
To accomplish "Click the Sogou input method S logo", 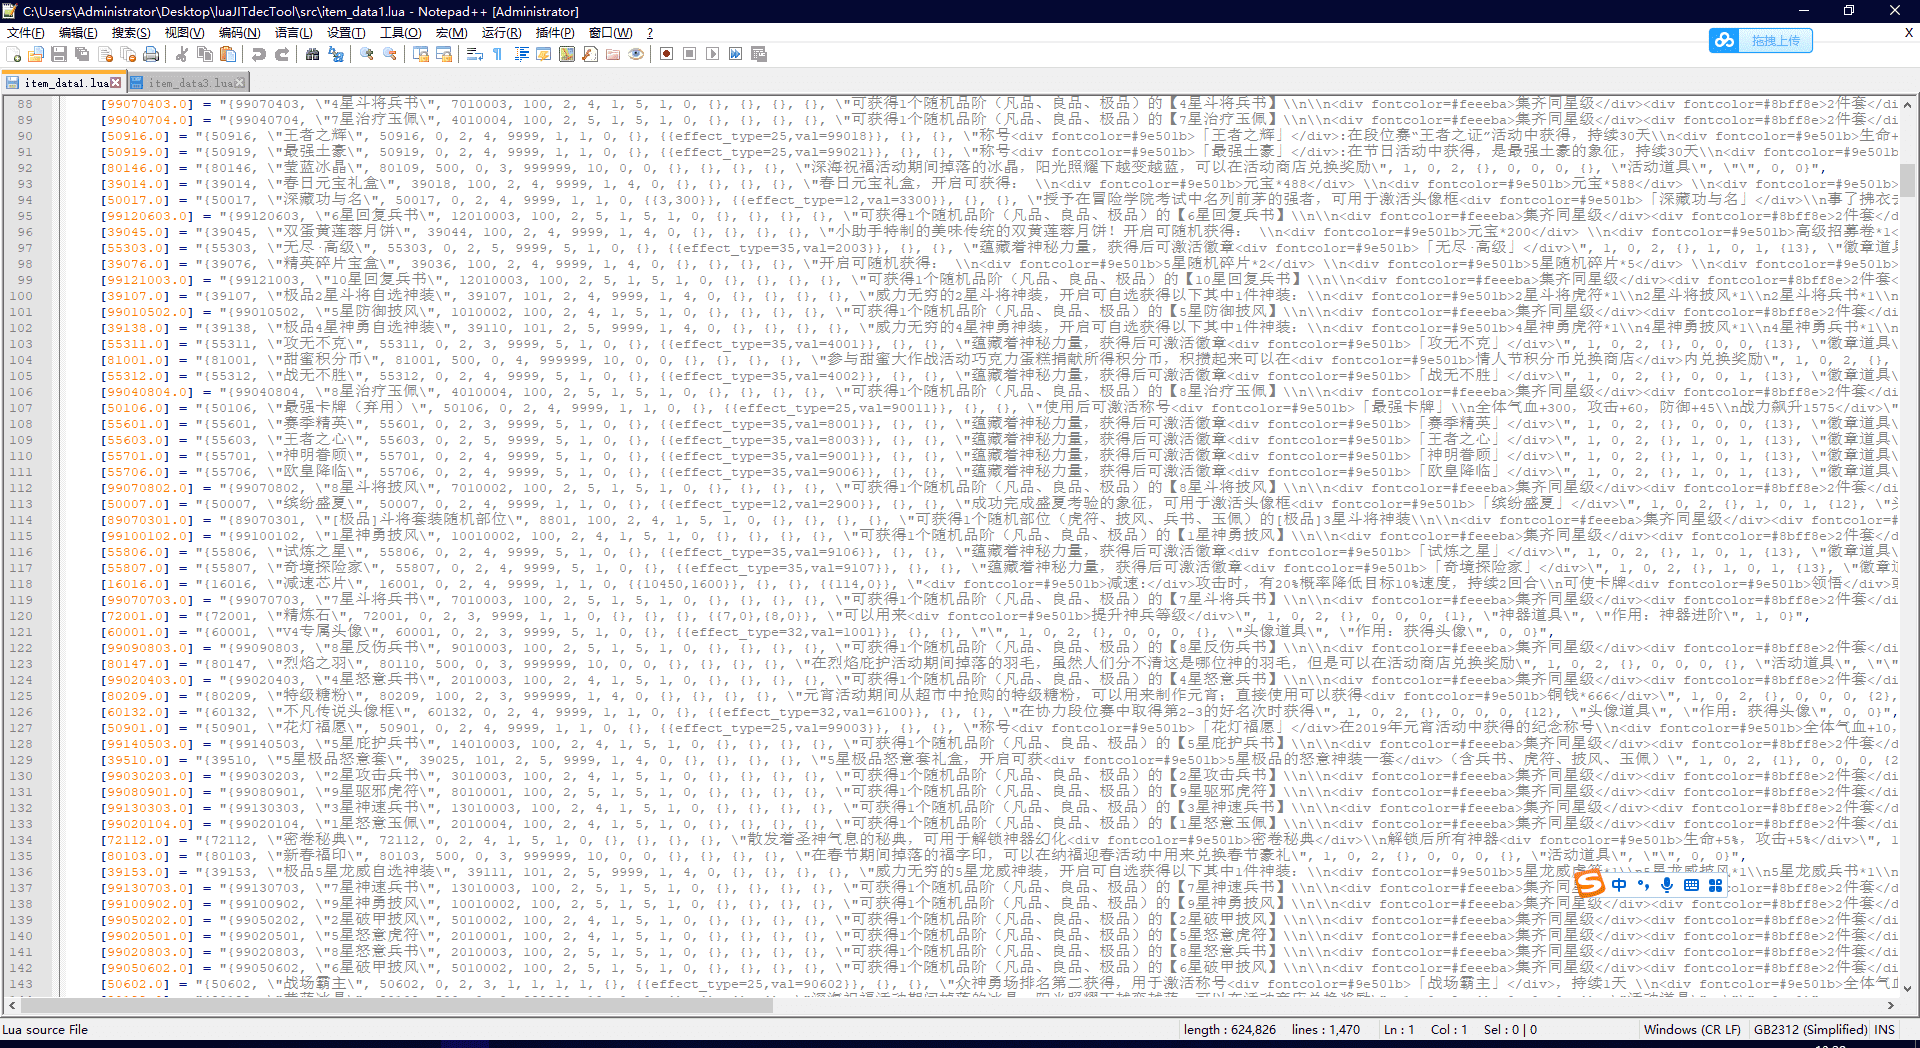I will (x=1590, y=884).
